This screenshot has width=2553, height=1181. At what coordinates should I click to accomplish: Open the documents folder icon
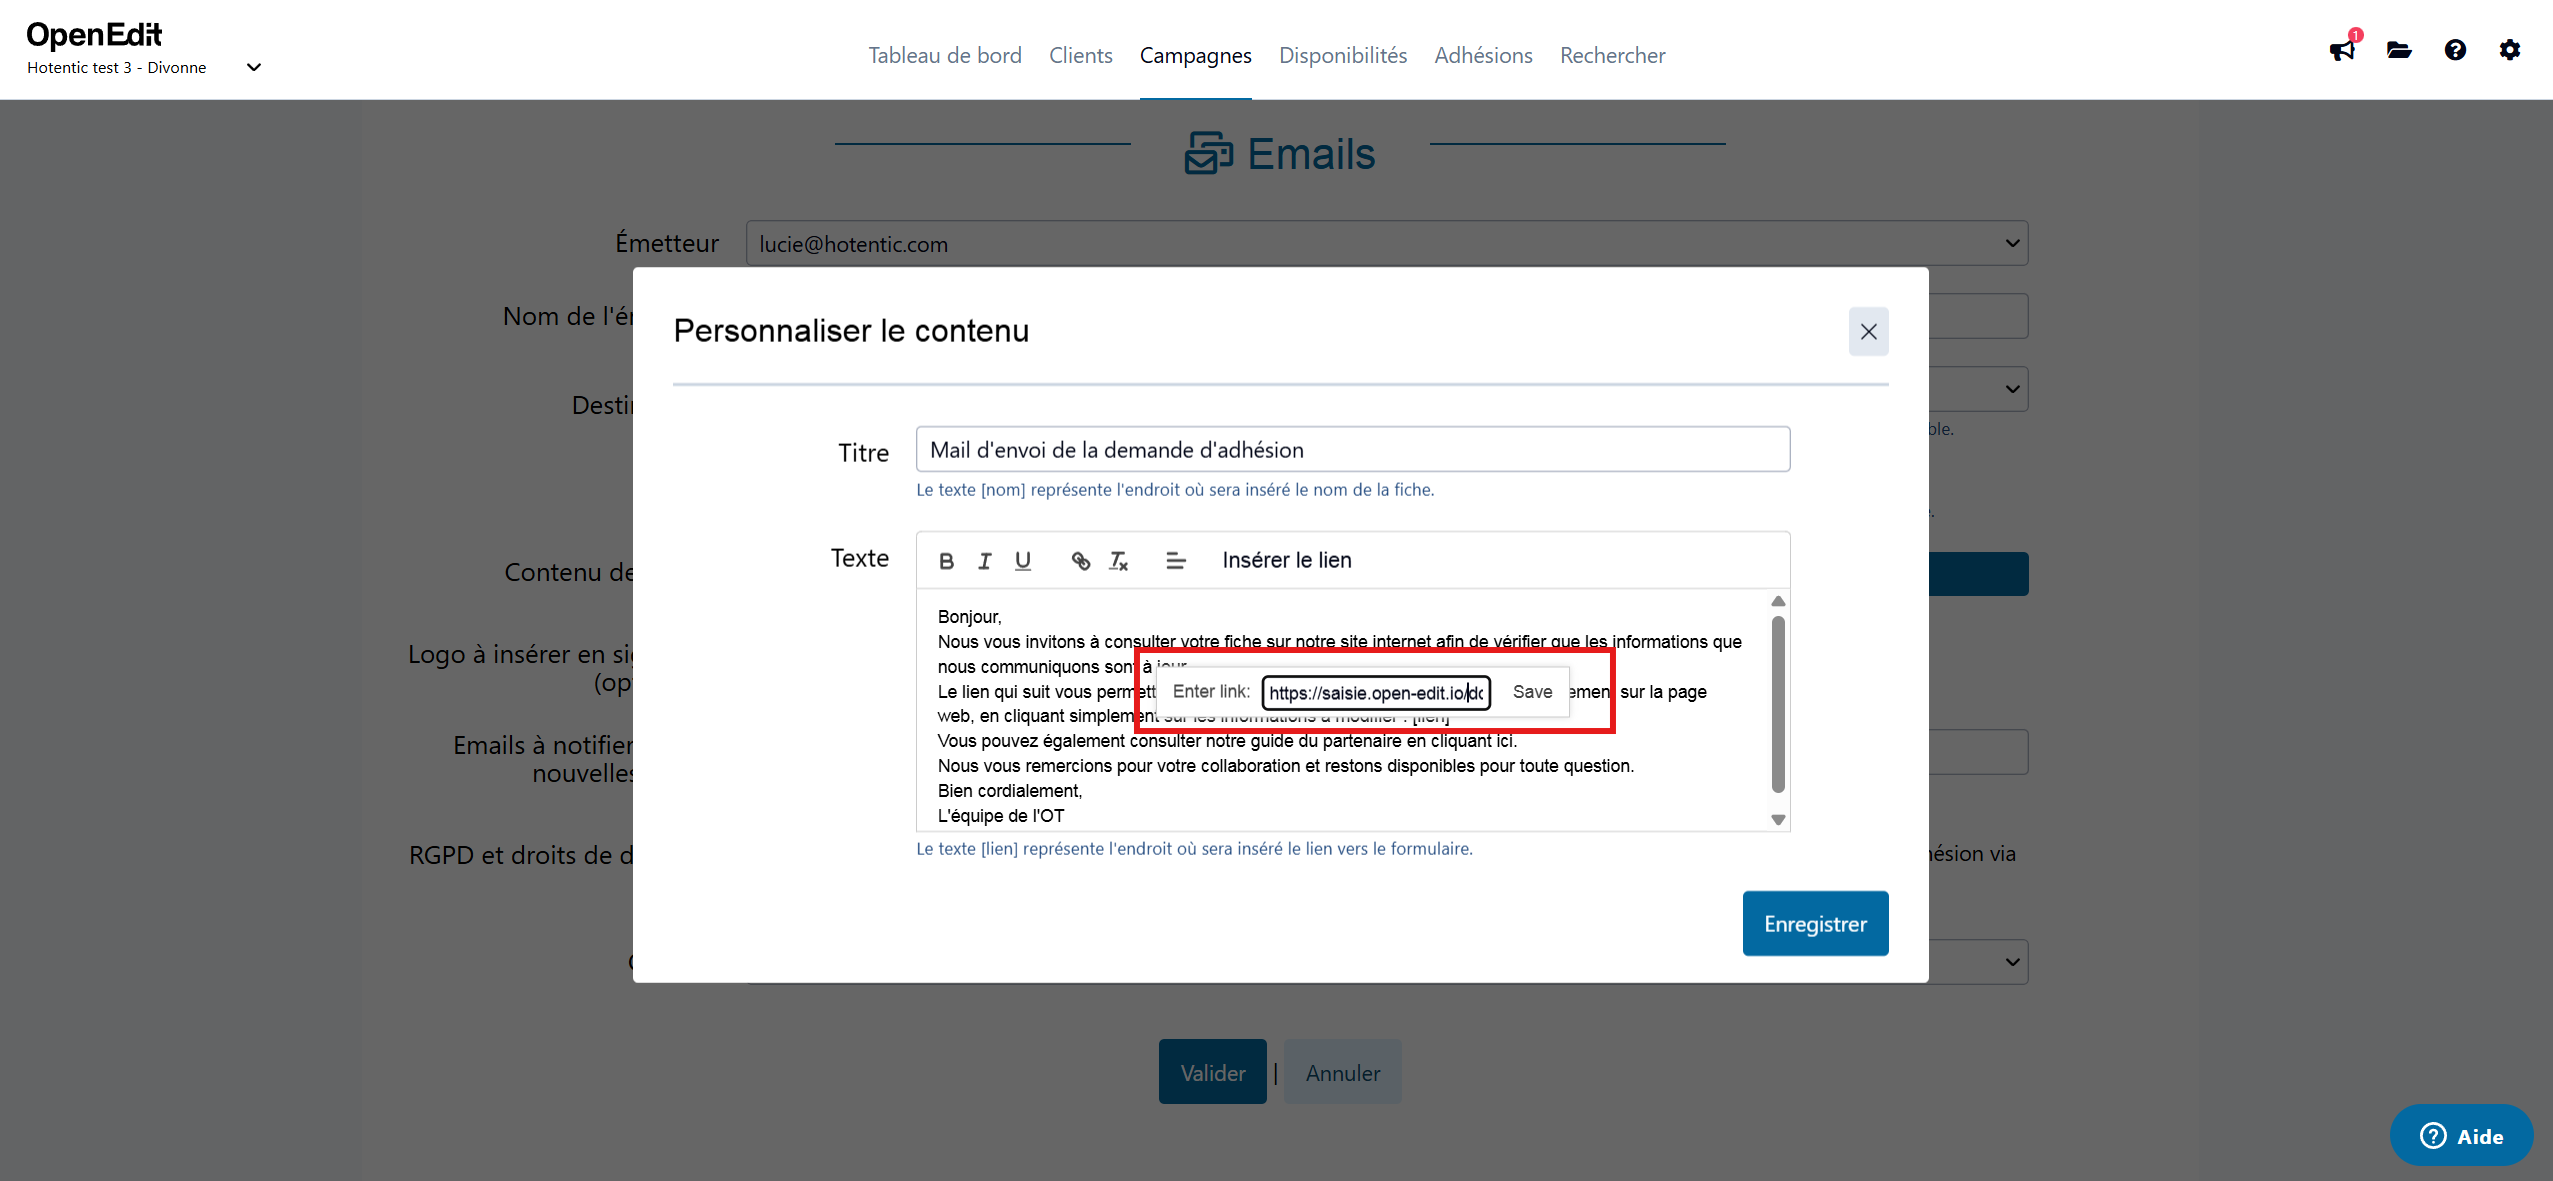pyautogui.click(x=2400, y=50)
